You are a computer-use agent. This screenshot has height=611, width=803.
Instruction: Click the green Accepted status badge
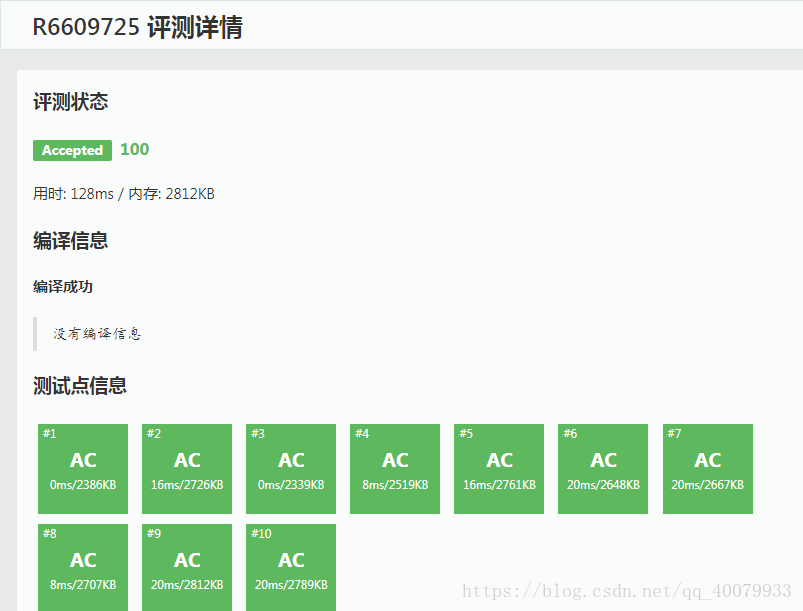tap(72, 150)
